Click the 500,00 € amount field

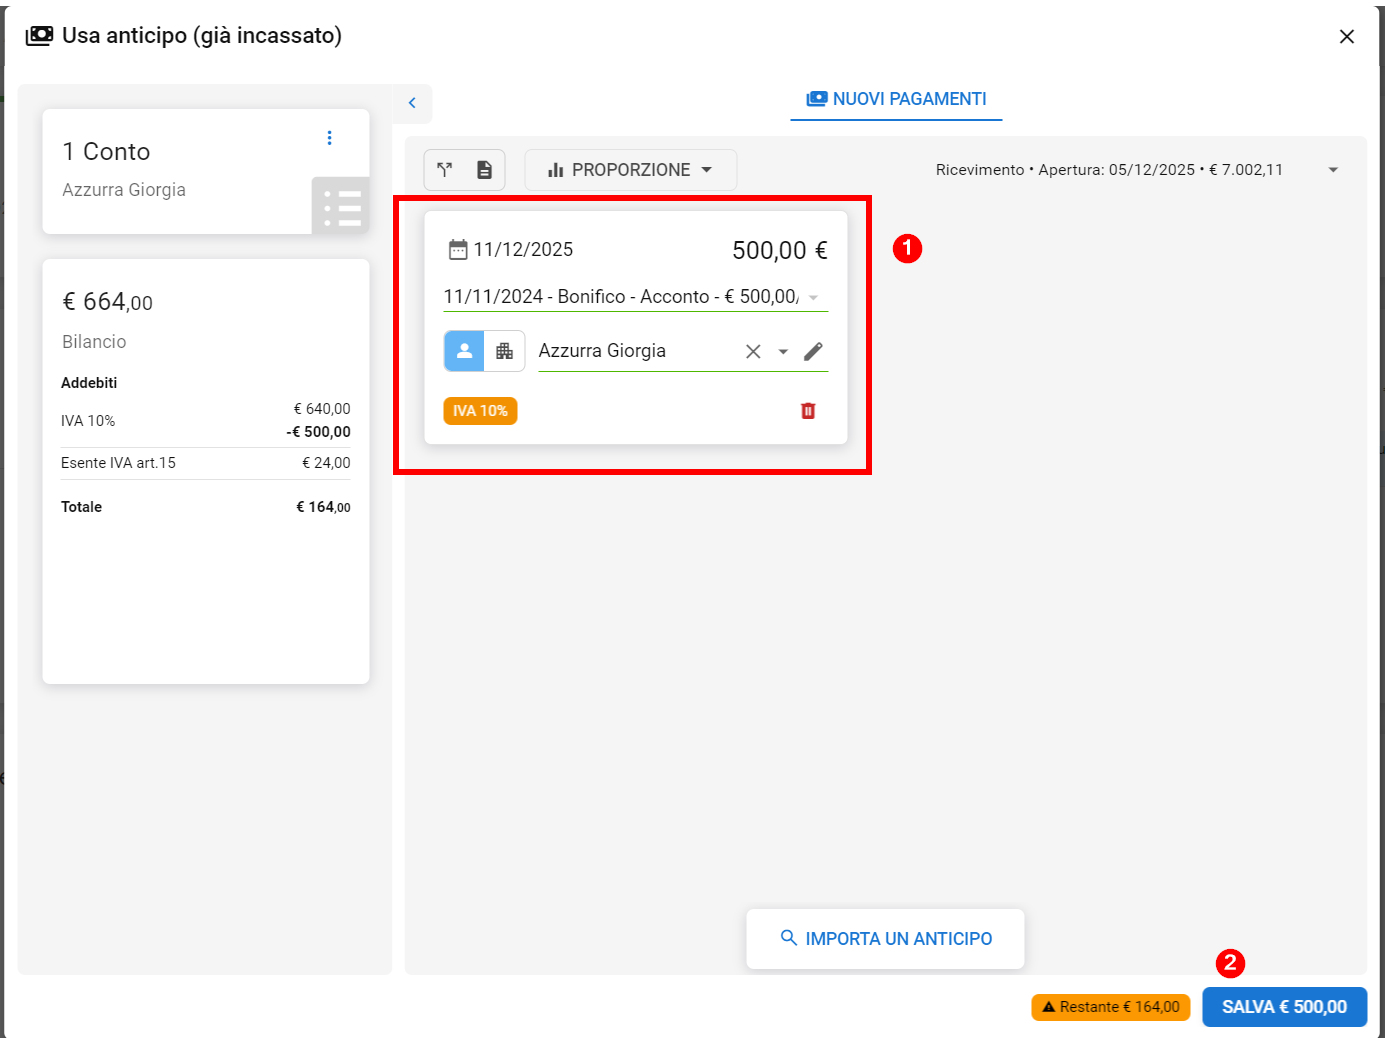pyautogui.click(x=779, y=250)
